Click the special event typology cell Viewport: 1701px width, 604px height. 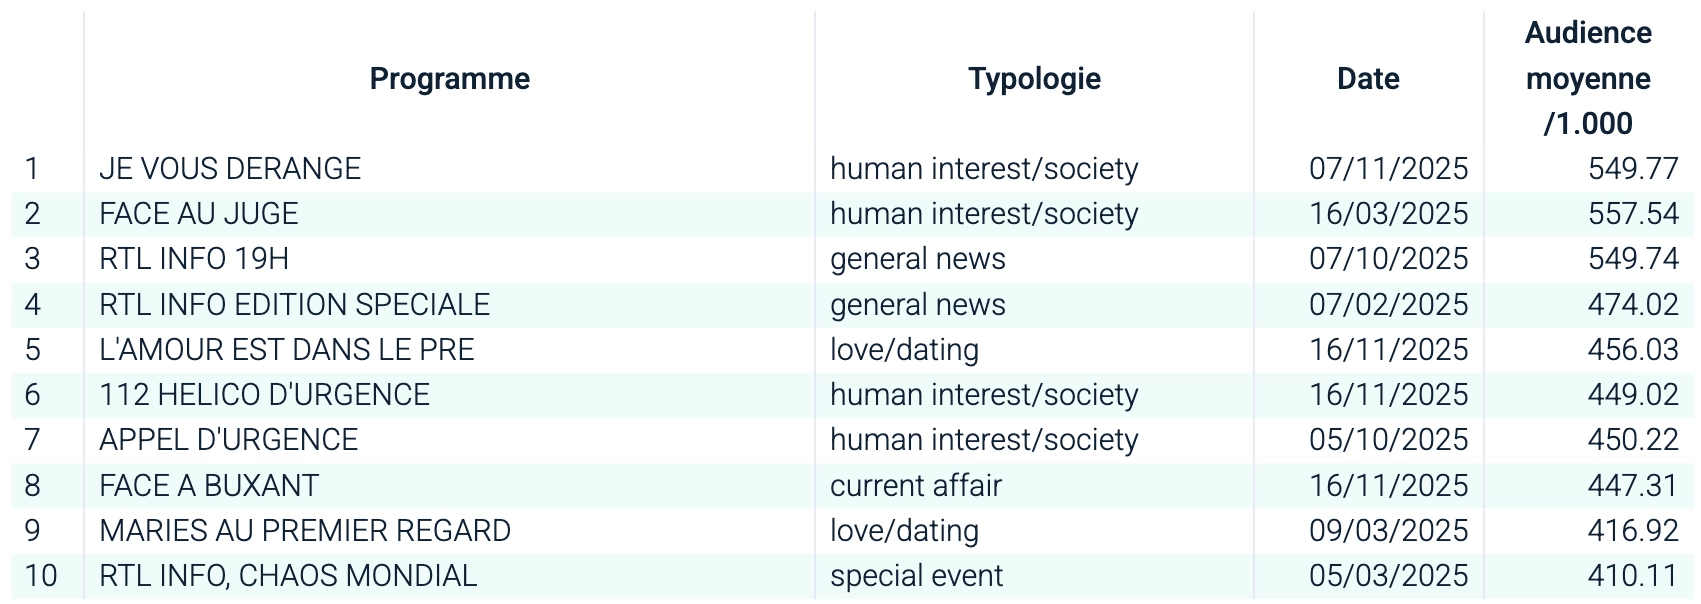pos(916,576)
